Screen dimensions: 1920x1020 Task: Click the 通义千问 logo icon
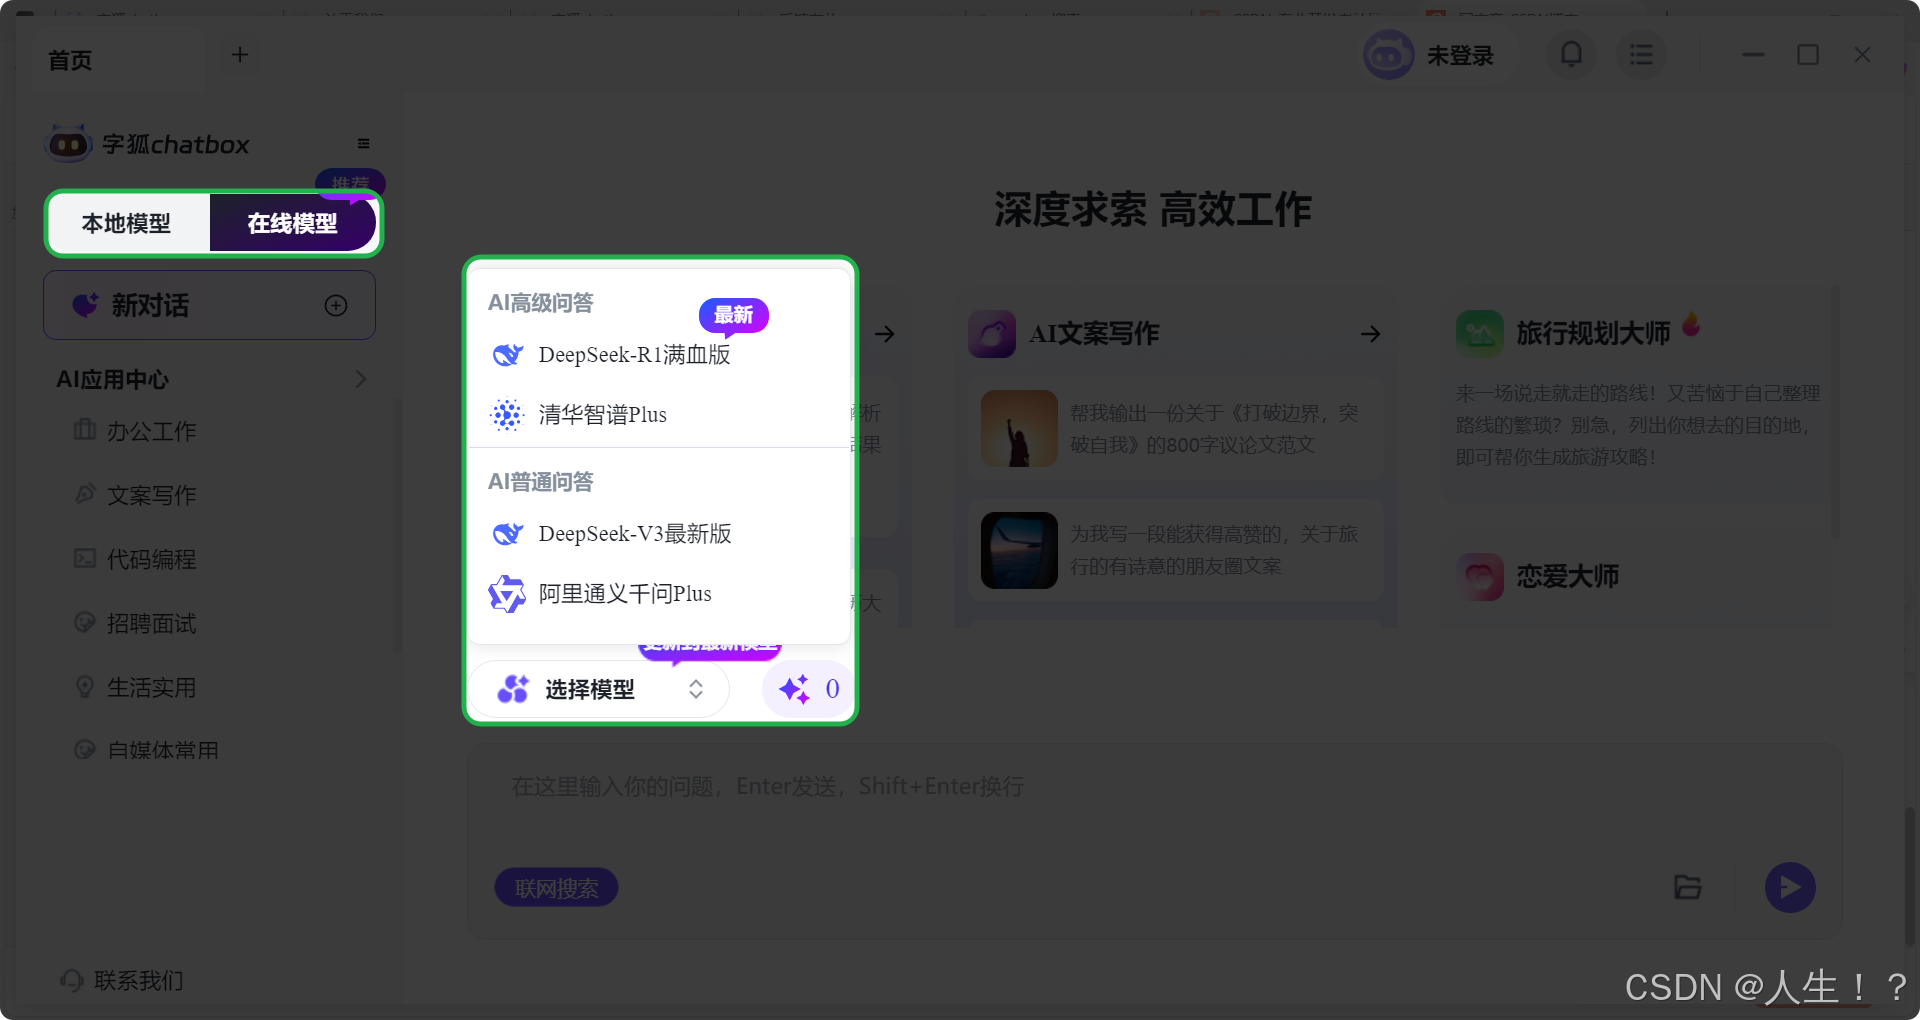(x=507, y=594)
